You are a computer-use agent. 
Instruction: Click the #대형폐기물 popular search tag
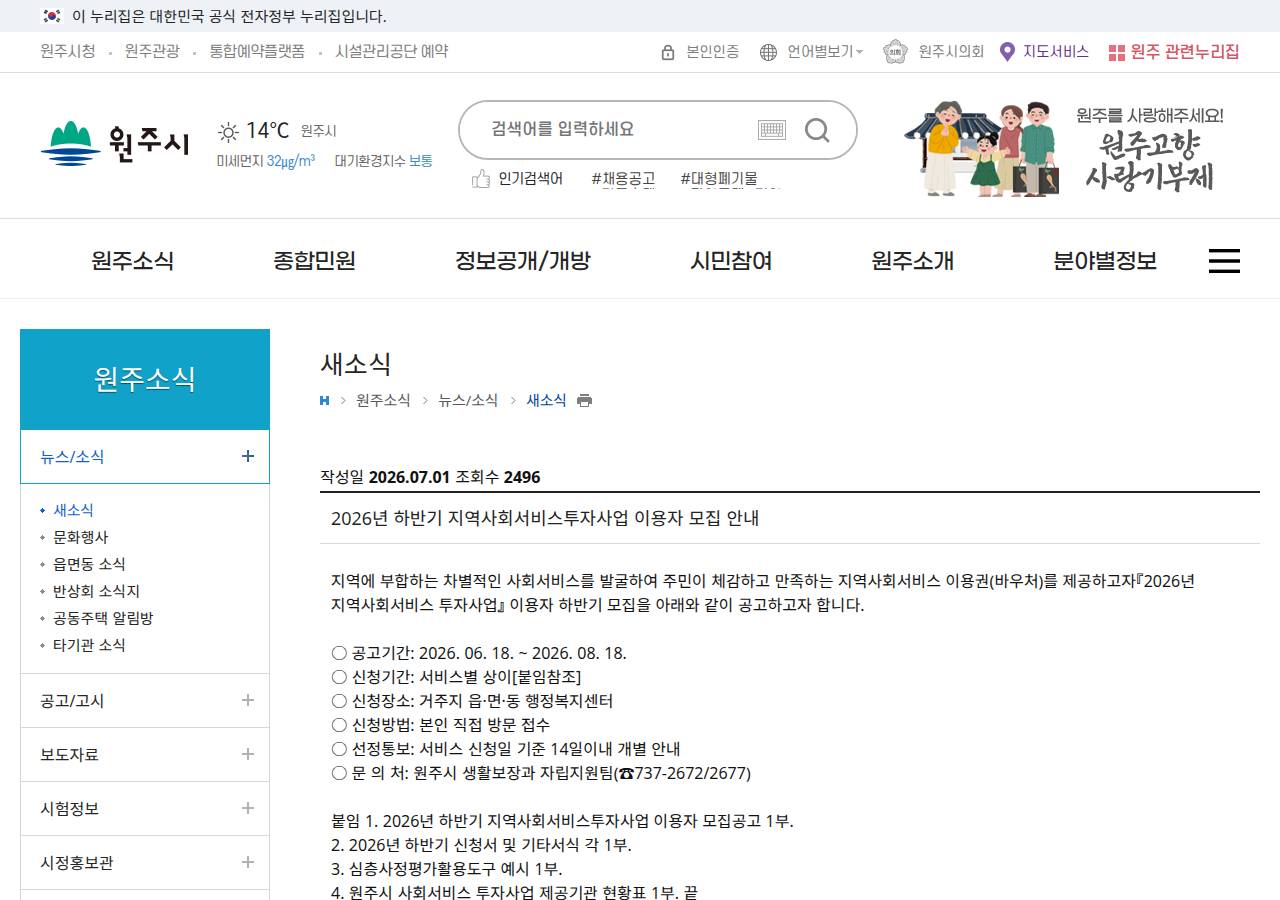(719, 179)
